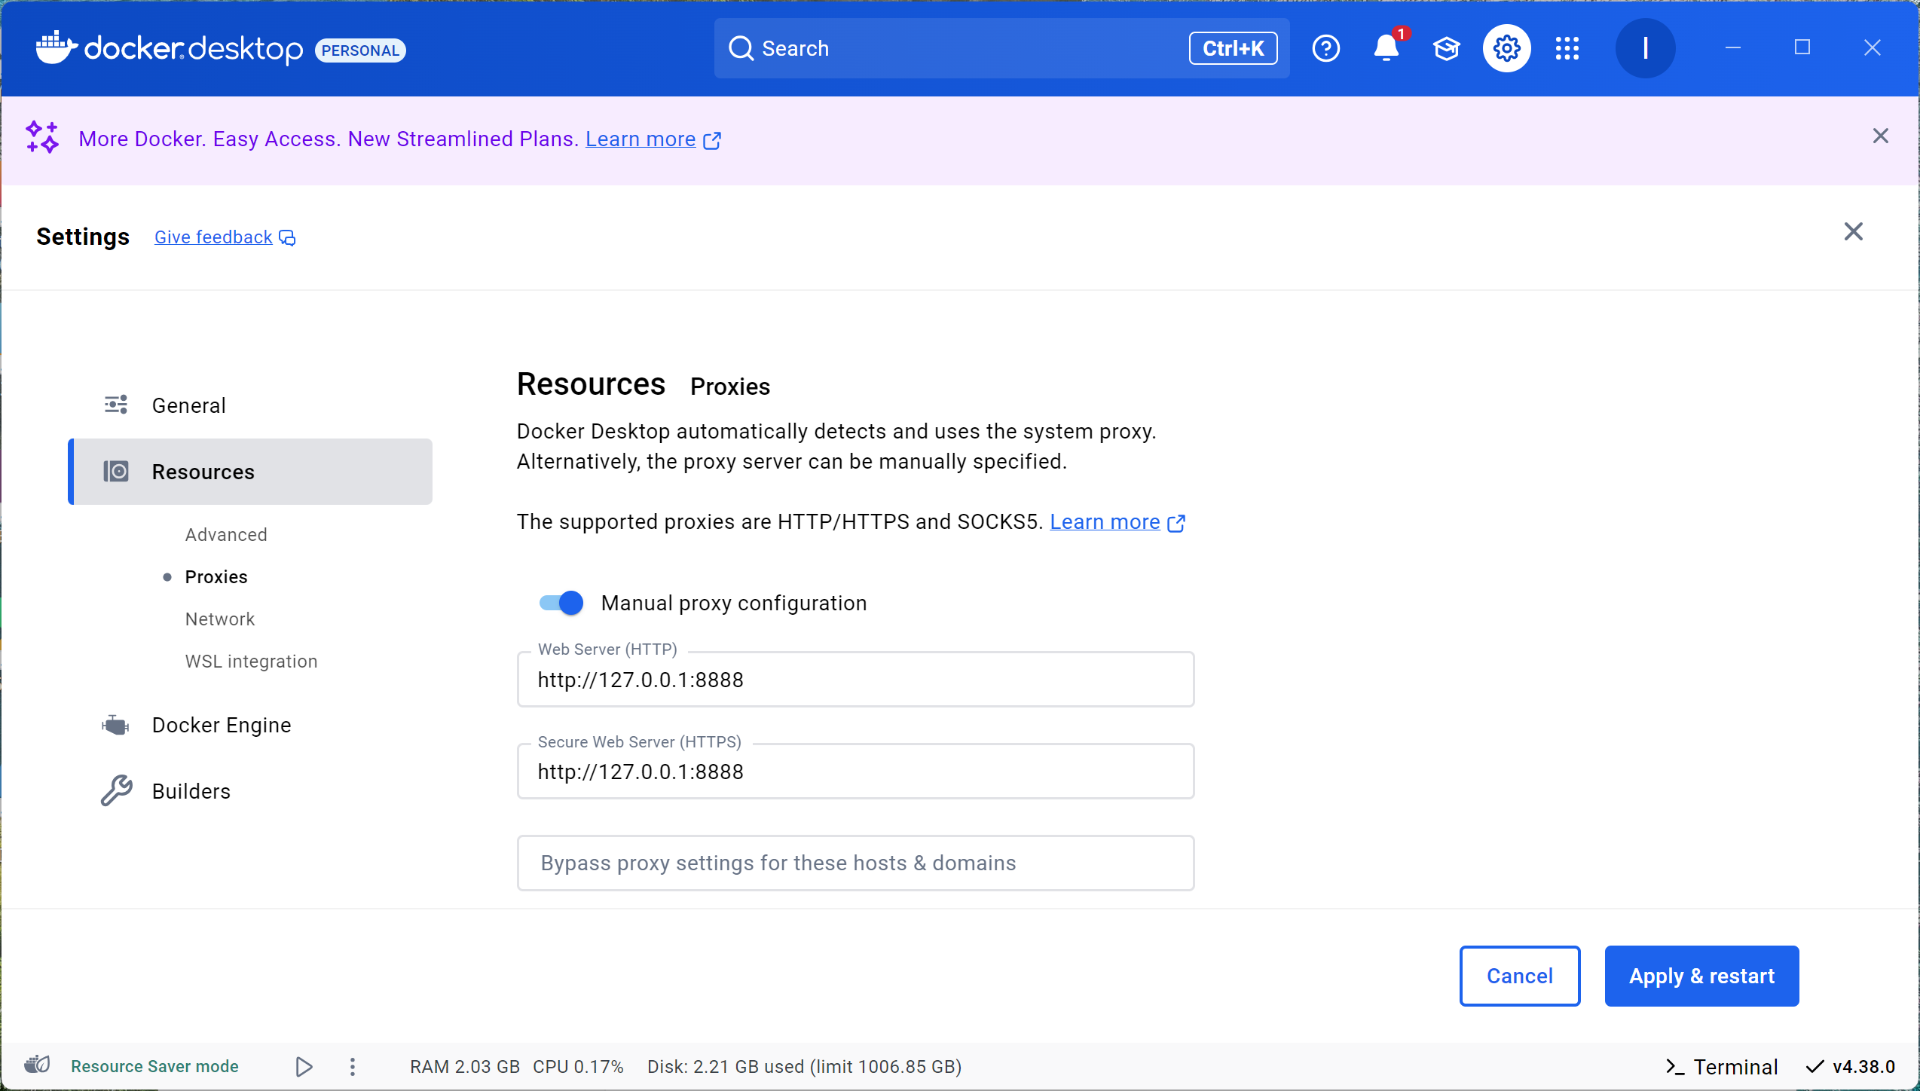
Task: Open the apps grid icon
Action: (x=1567, y=48)
